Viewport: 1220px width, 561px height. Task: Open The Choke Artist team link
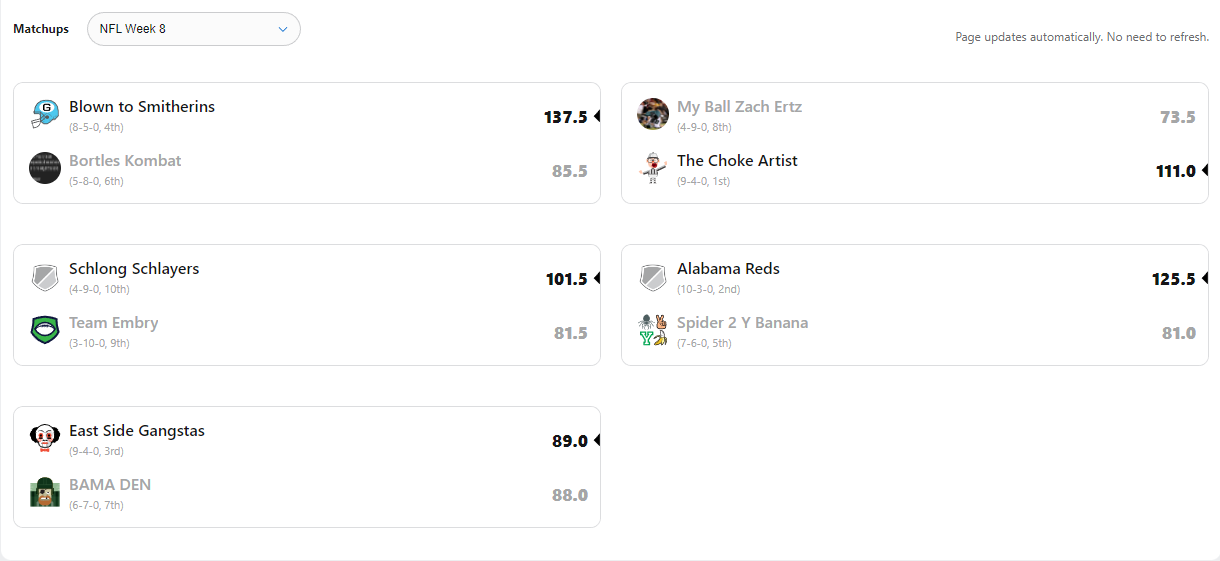(737, 161)
